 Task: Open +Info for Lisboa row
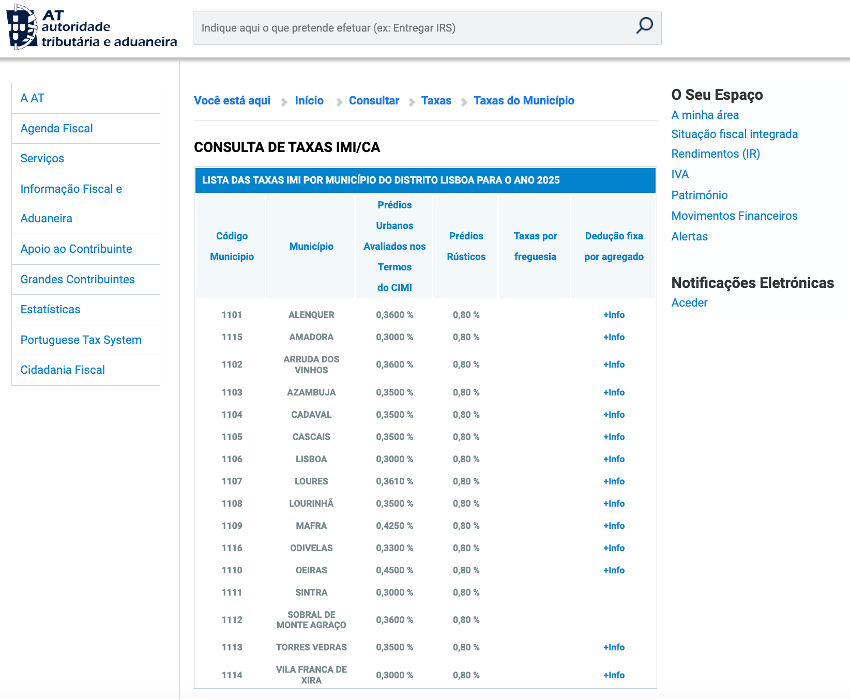[614, 459]
